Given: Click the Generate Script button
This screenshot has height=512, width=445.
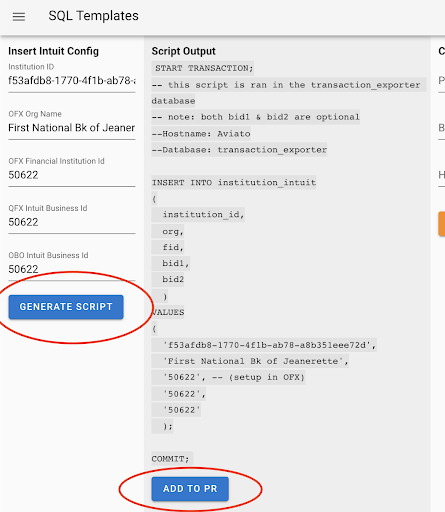Looking at the screenshot, I should pos(66,307).
